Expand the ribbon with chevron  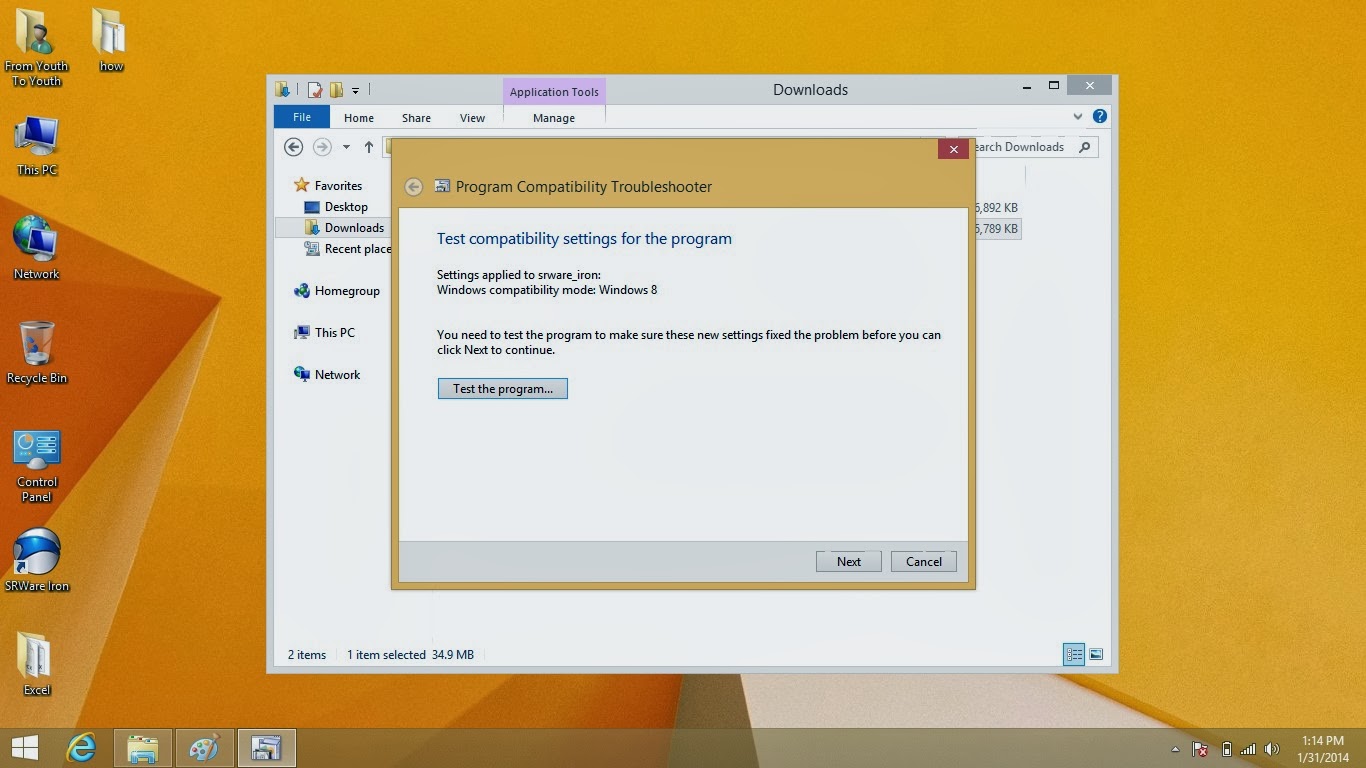pos(1077,116)
